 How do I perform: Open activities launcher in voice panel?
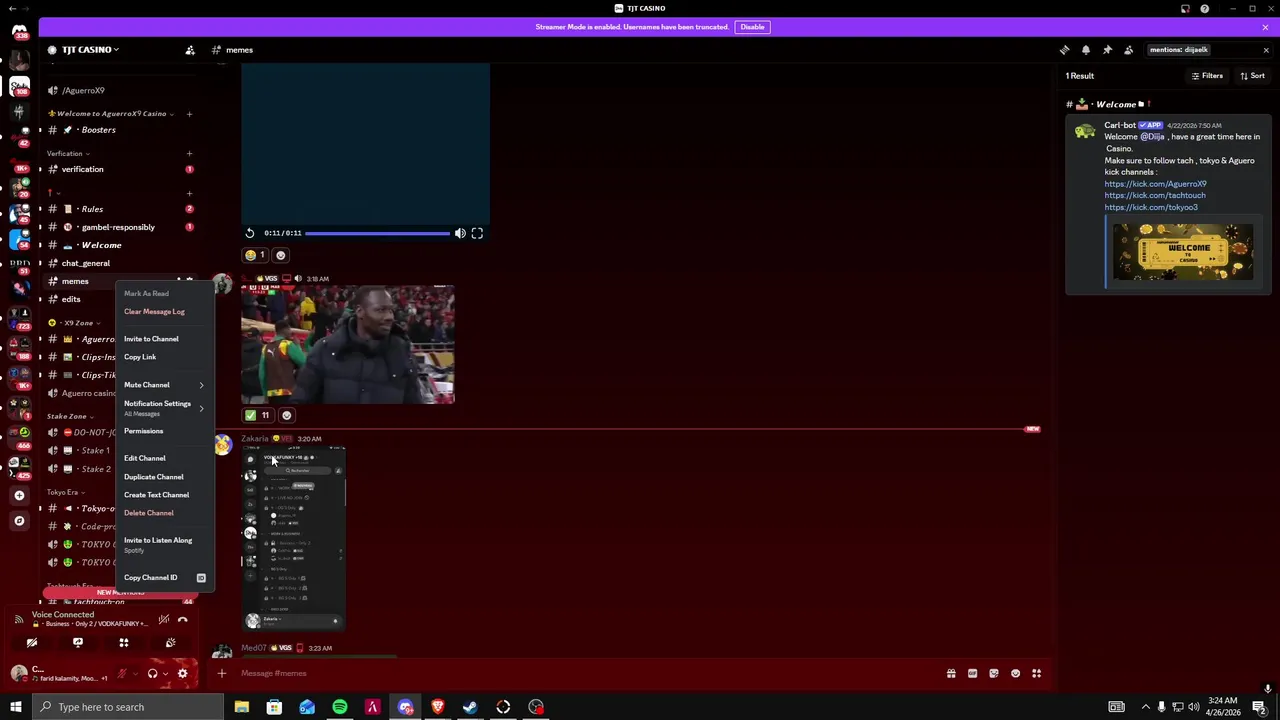[124, 643]
